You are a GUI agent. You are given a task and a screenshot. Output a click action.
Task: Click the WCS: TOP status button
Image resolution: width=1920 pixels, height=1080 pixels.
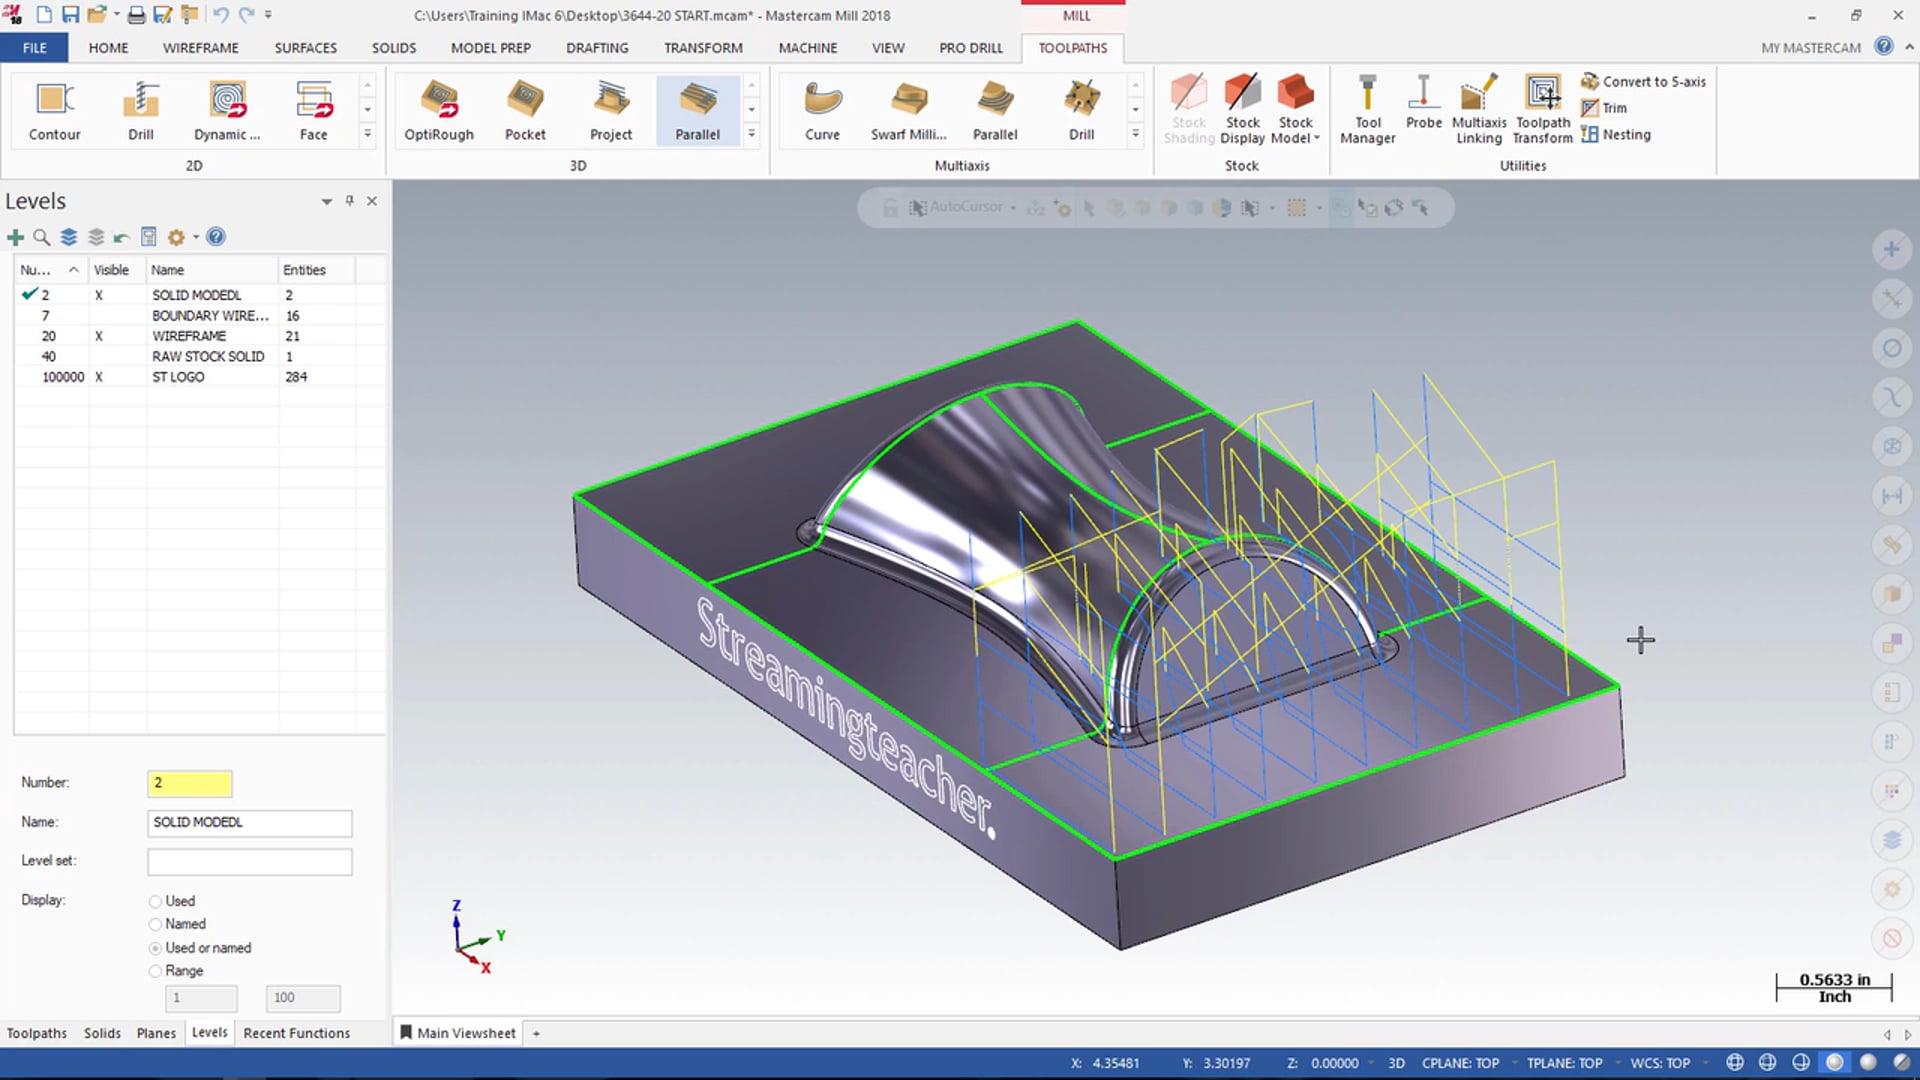[x=1660, y=1063]
